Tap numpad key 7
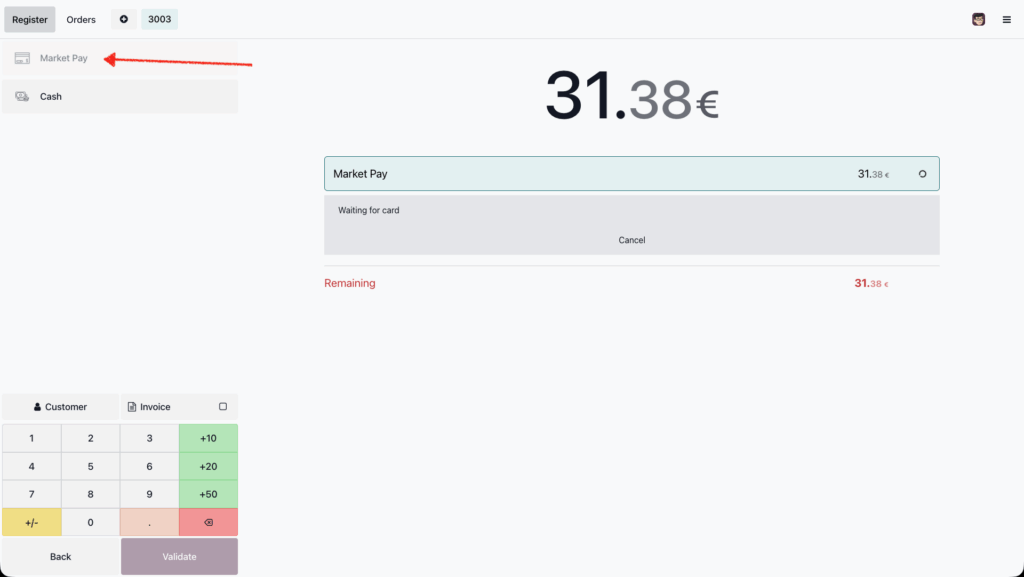Viewport: 1024px width, 577px height. click(31, 495)
